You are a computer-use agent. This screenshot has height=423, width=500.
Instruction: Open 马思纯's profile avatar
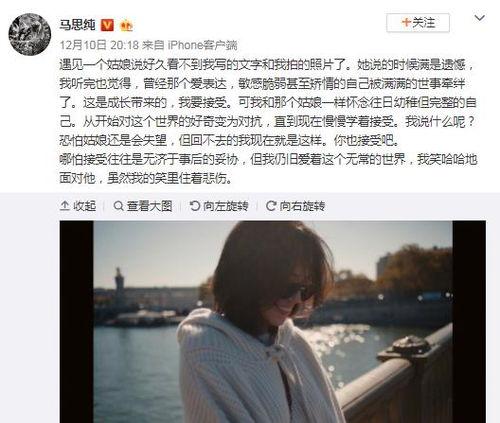click(30, 34)
